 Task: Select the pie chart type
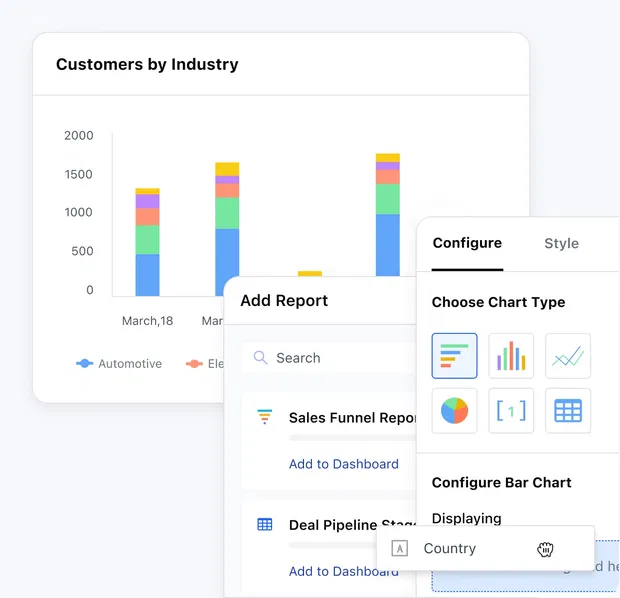(454, 411)
